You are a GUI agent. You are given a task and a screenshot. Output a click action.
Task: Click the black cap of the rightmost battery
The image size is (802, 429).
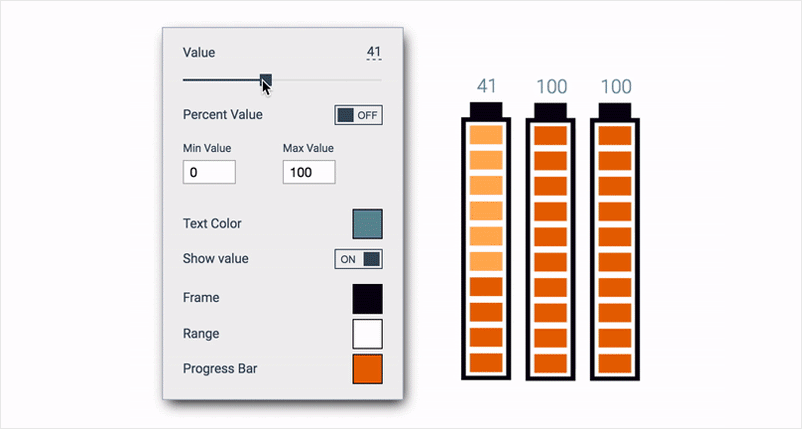click(614, 109)
